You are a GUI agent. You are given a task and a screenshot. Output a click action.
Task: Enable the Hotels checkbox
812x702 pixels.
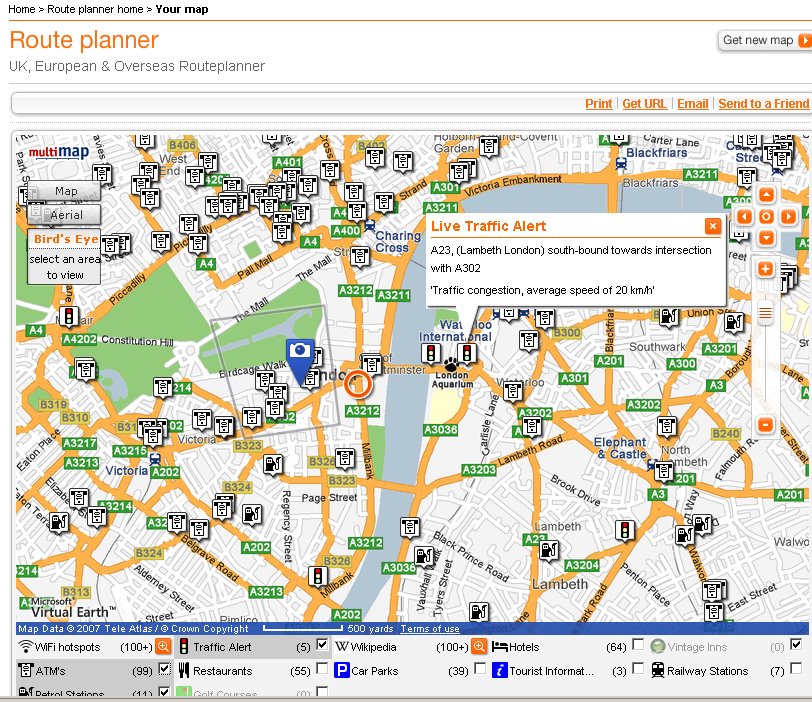pos(639,645)
